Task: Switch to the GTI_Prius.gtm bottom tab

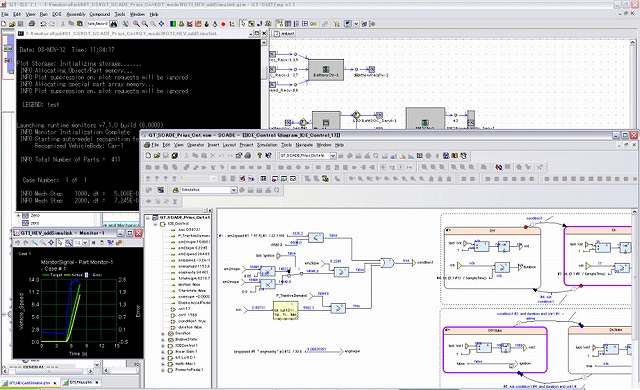Action: (81, 383)
